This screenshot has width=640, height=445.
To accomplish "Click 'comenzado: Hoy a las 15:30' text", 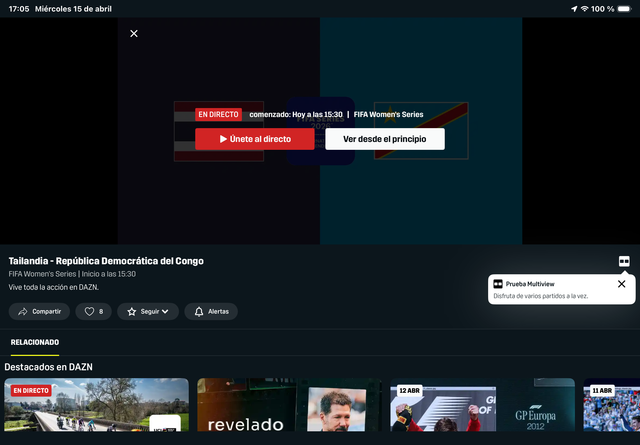I will 296,114.
